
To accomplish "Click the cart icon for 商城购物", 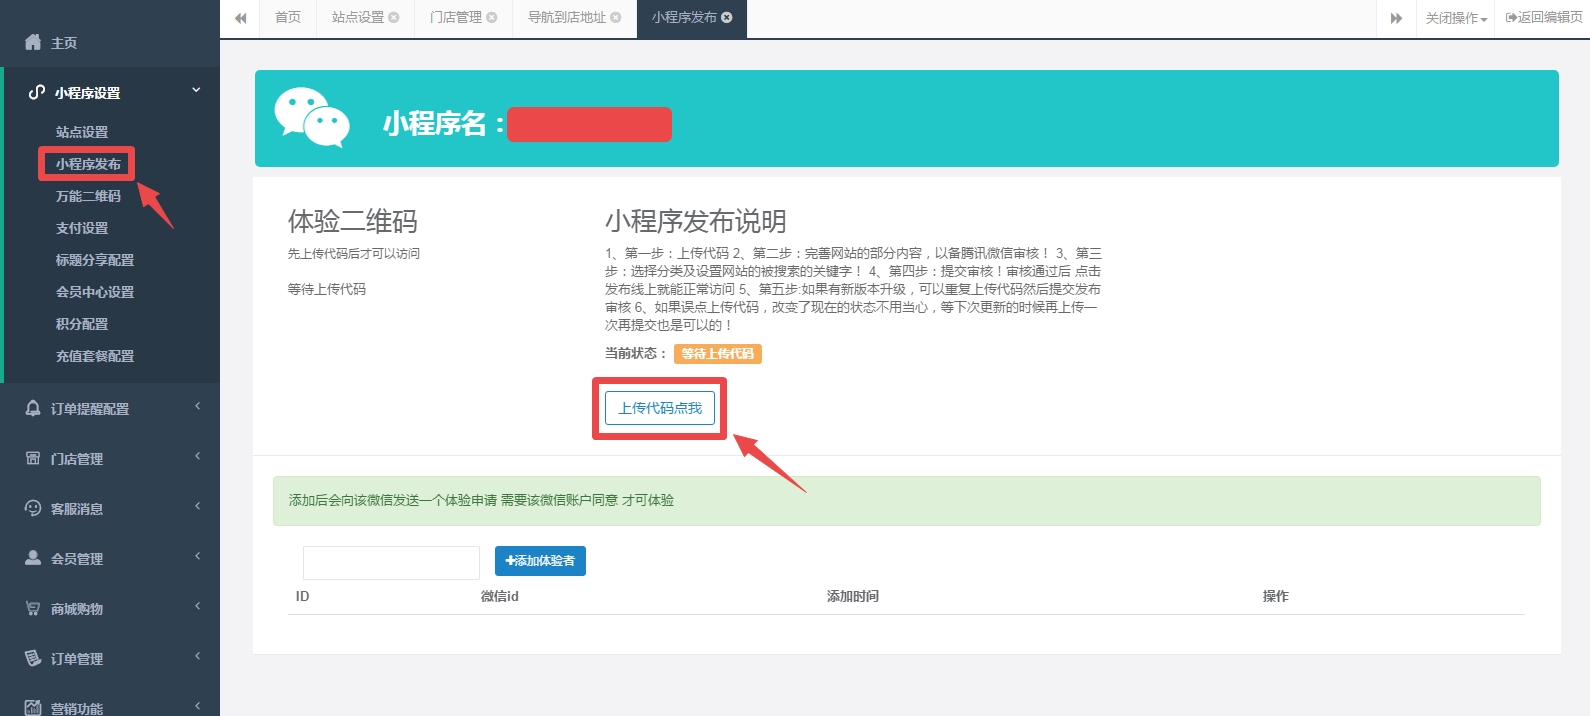I will tap(33, 608).
